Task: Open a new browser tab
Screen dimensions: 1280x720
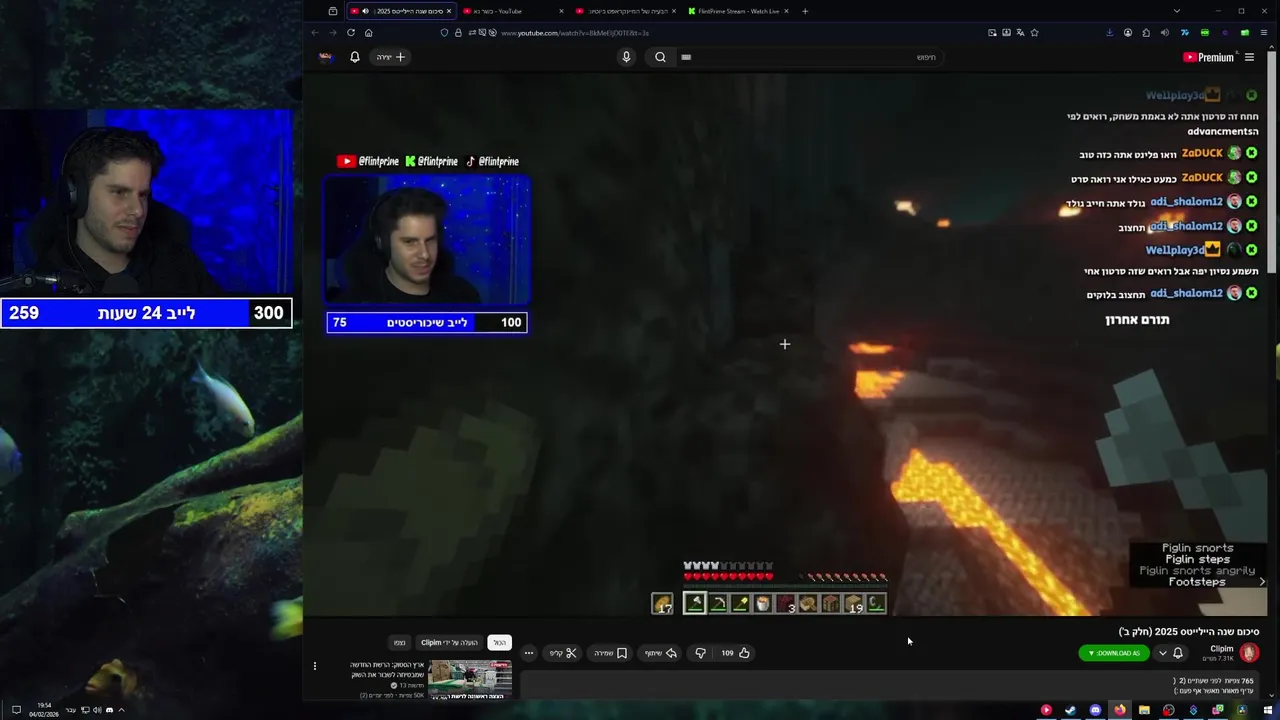Action: [805, 11]
